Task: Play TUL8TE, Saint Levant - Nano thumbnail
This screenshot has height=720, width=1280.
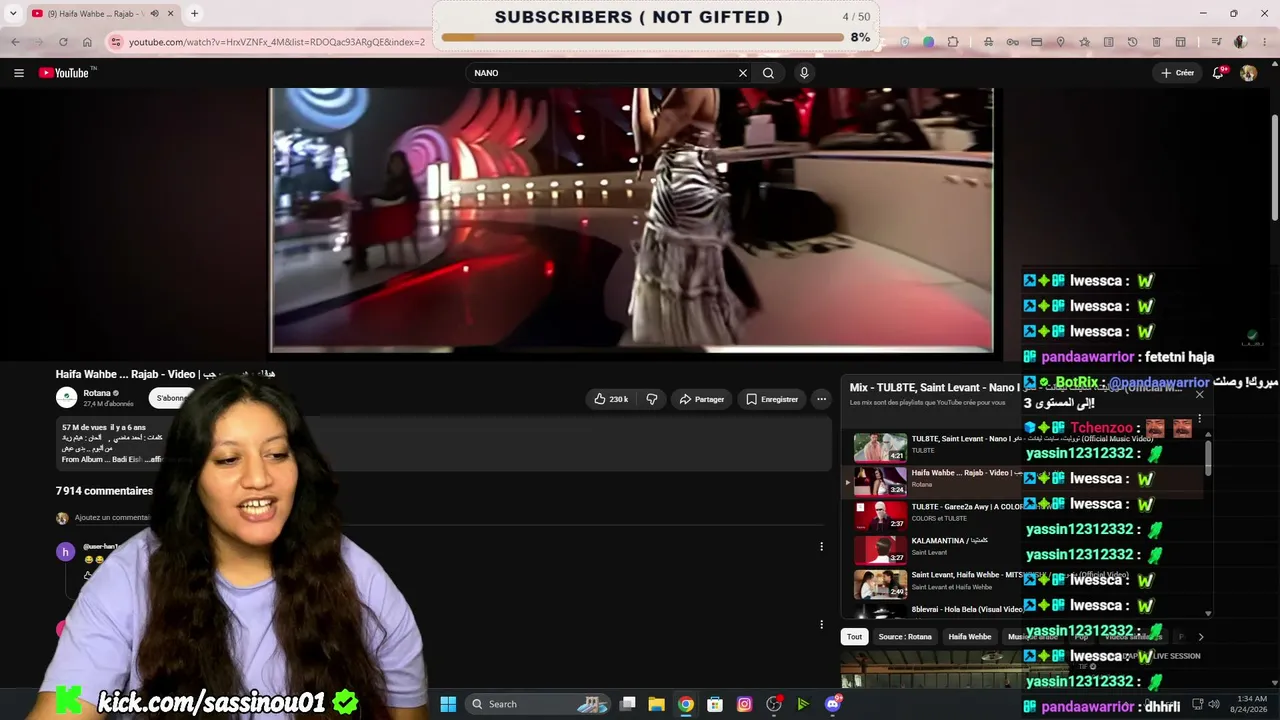Action: click(880, 447)
